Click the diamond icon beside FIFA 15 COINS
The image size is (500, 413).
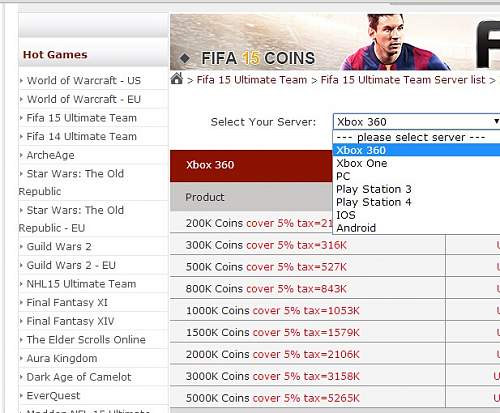tap(185, 58)
